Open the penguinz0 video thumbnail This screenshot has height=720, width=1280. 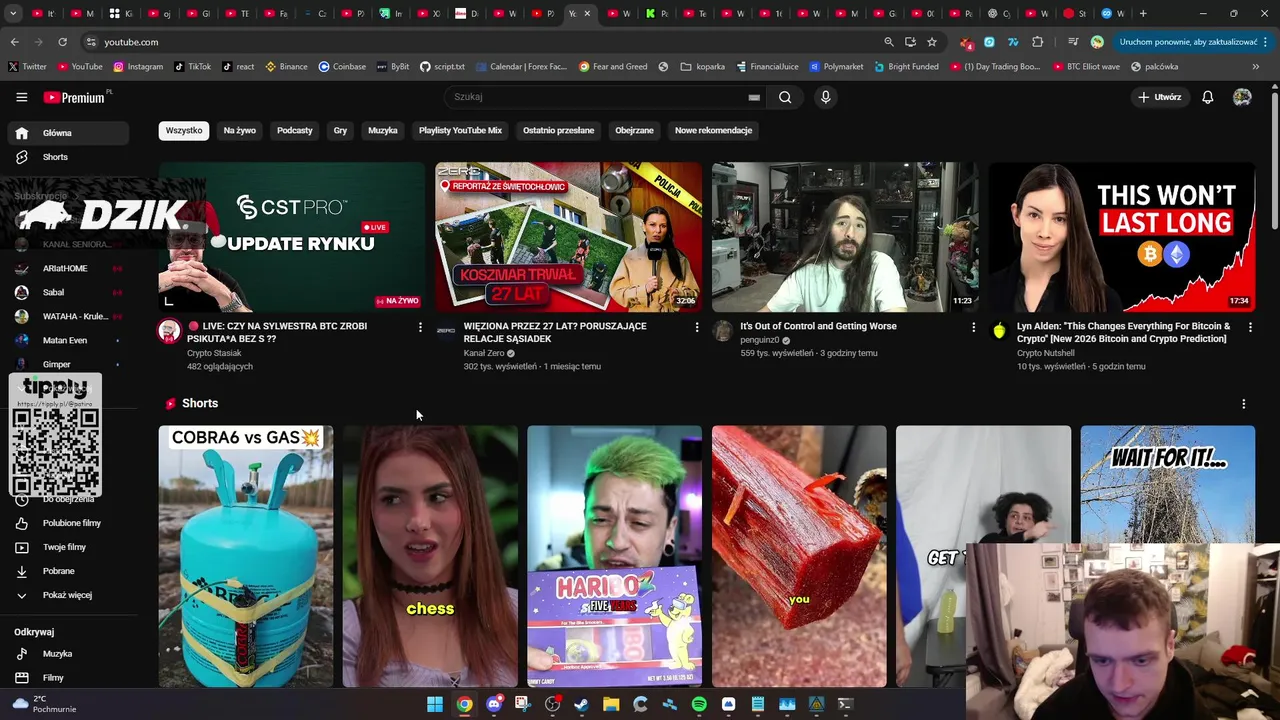(x=845, y=237)
